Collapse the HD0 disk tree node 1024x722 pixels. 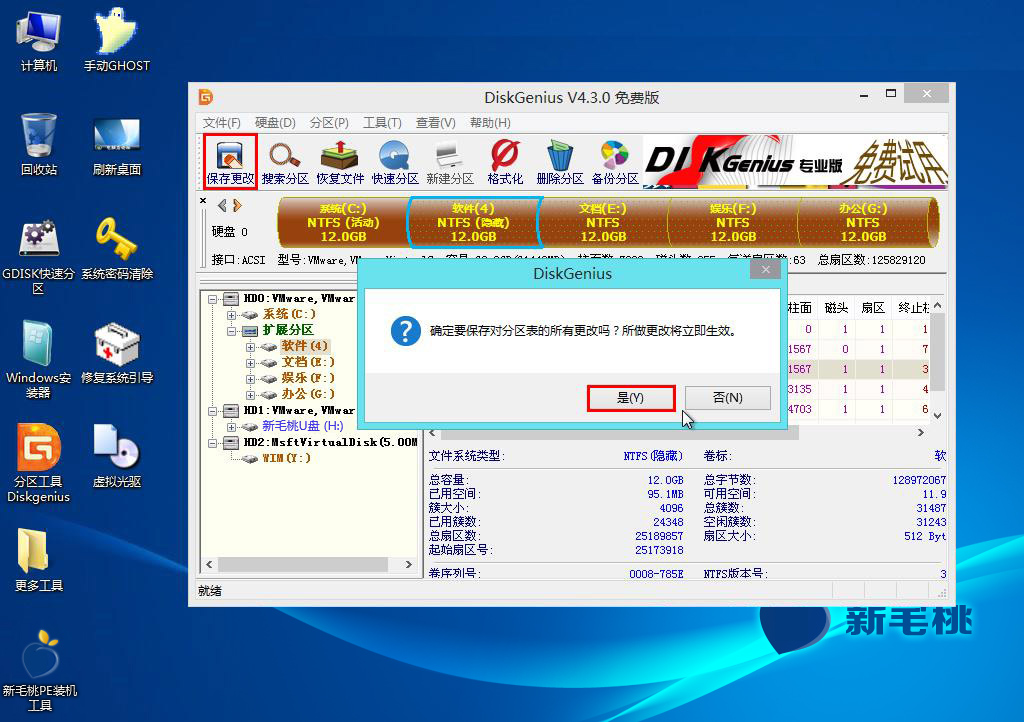tap(212, 299)
